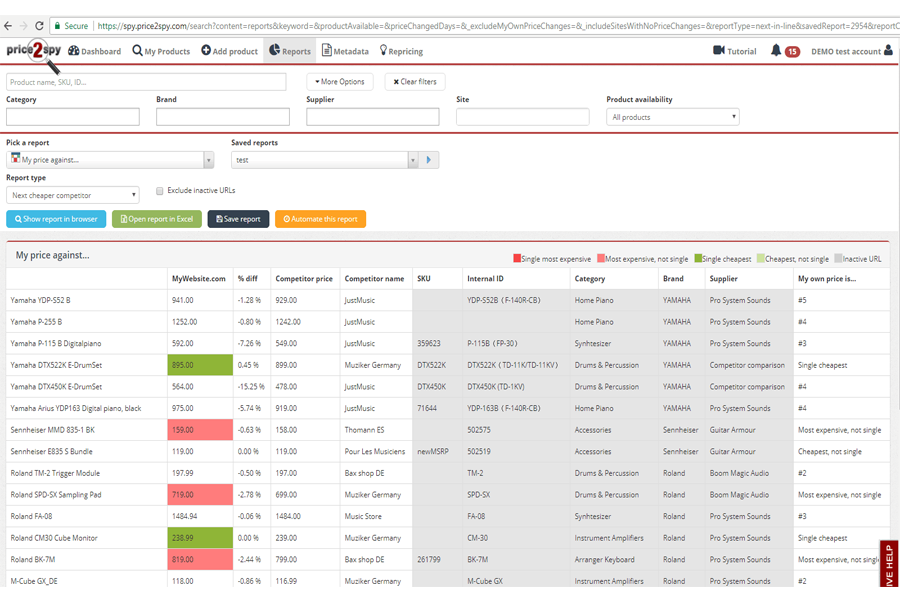Image resolution: width=900 pixels, height=600 pixels.
Task: Click Competitor price column header
Action: tap(304, 278)
